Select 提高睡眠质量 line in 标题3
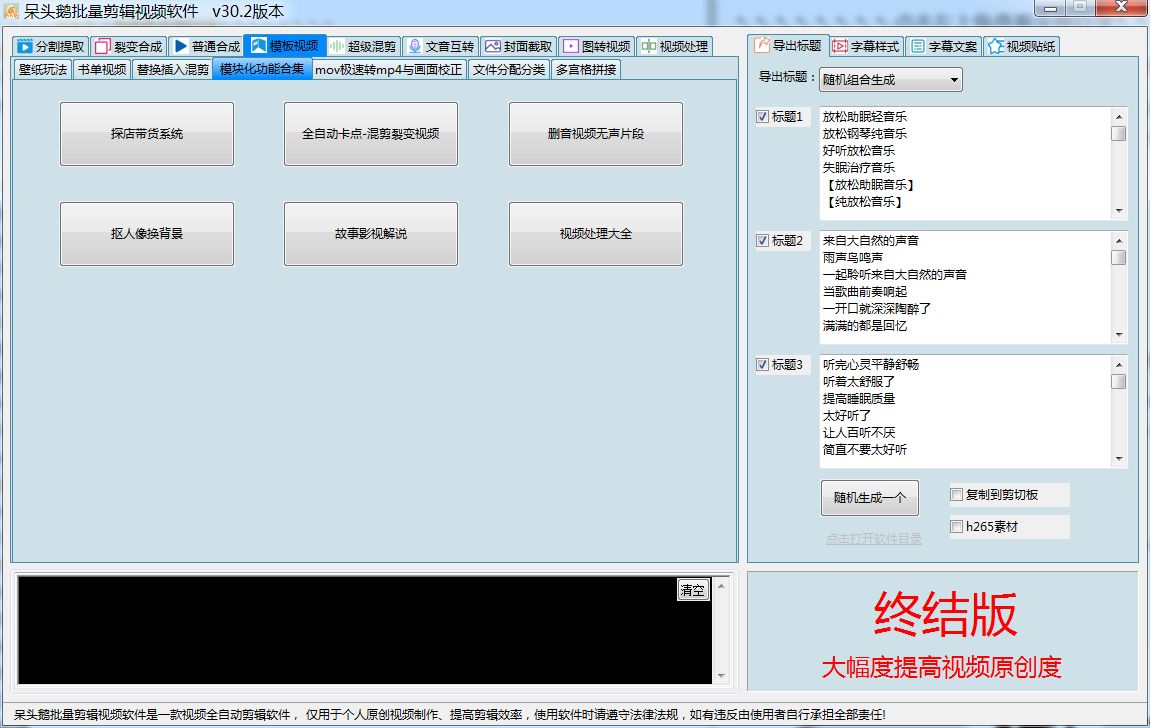This screenshot has width=1150, height=728. click(858, 398)
